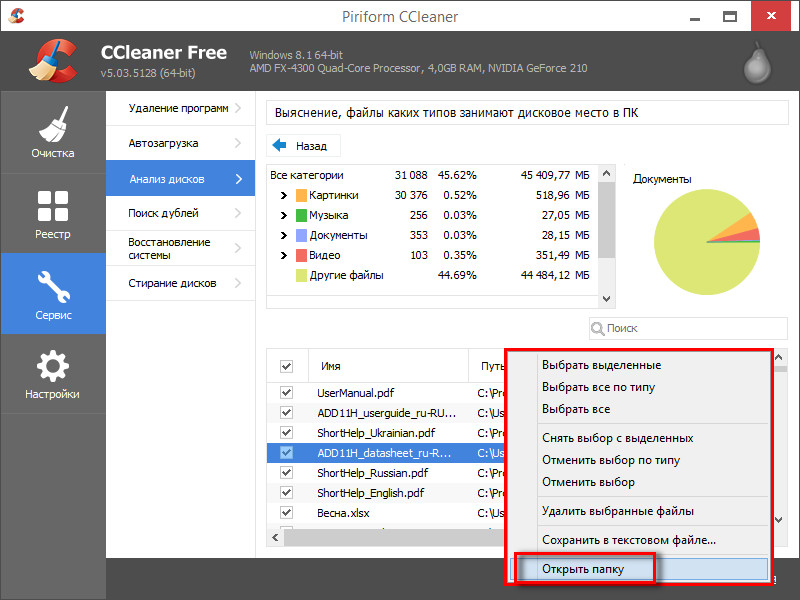This screenshot has width=800, height=600.
Task: Click the green Музыка color swatch
Action: 302,215
